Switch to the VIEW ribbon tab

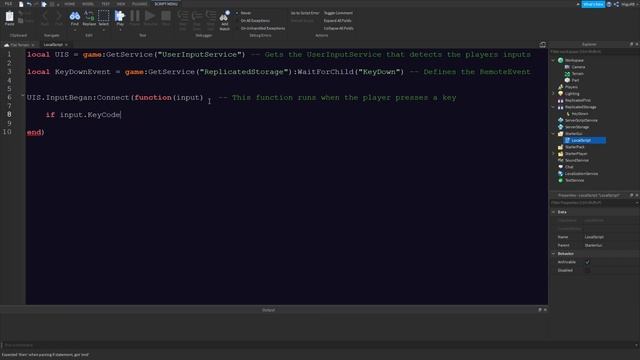pos(121,4)
